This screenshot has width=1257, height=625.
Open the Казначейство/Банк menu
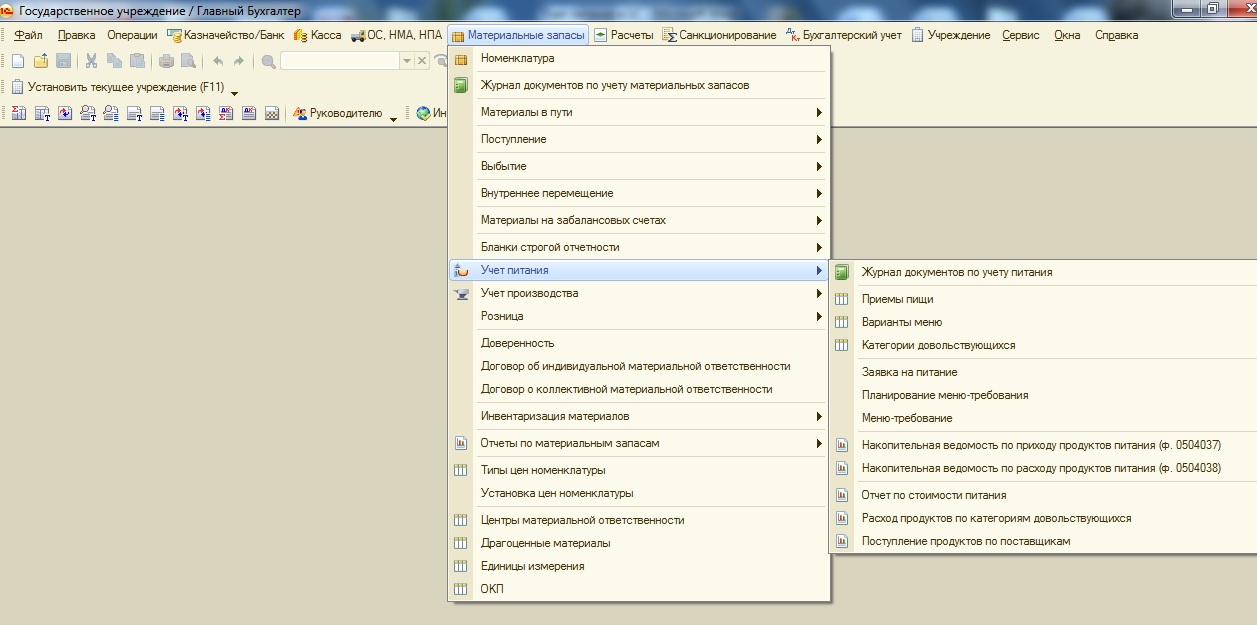pos(226,35)
